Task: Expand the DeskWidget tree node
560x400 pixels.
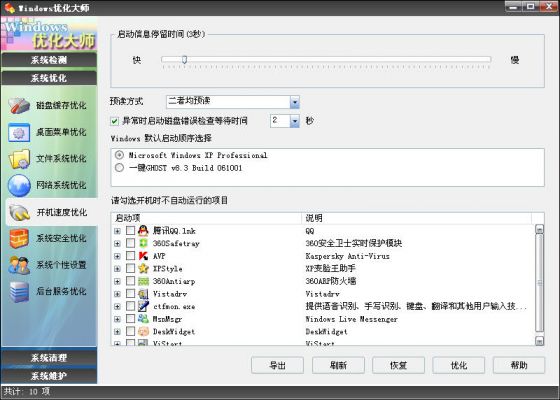Action: 117,332
